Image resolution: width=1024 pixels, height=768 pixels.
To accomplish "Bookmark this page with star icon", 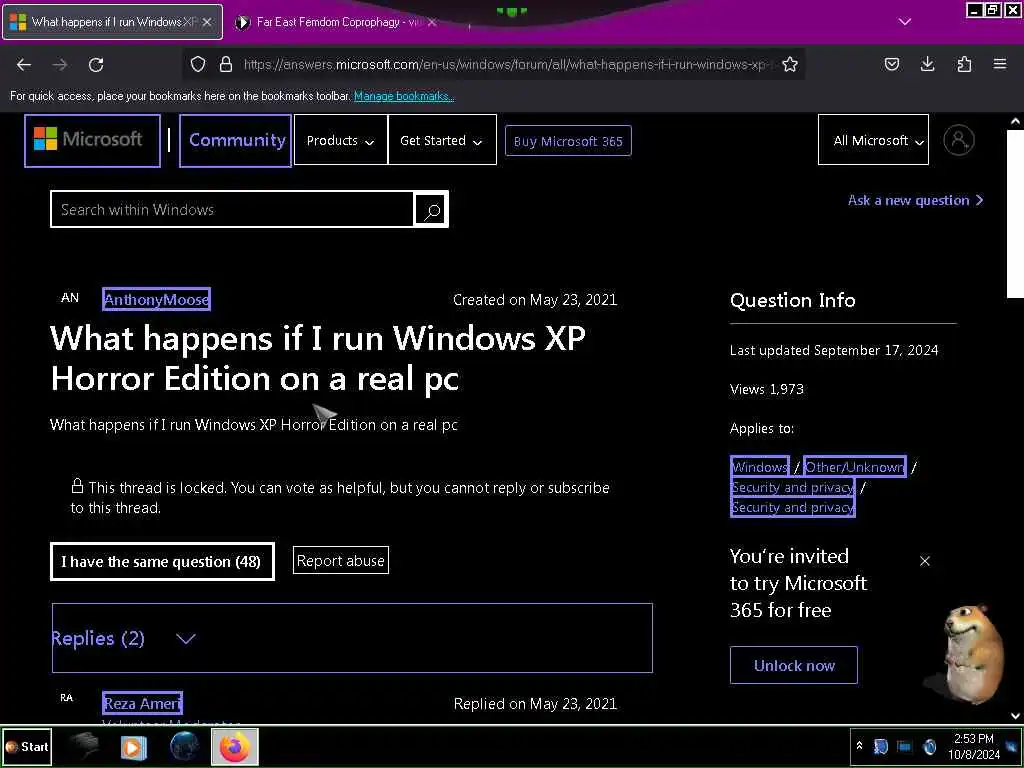I will tap(790, 64).
